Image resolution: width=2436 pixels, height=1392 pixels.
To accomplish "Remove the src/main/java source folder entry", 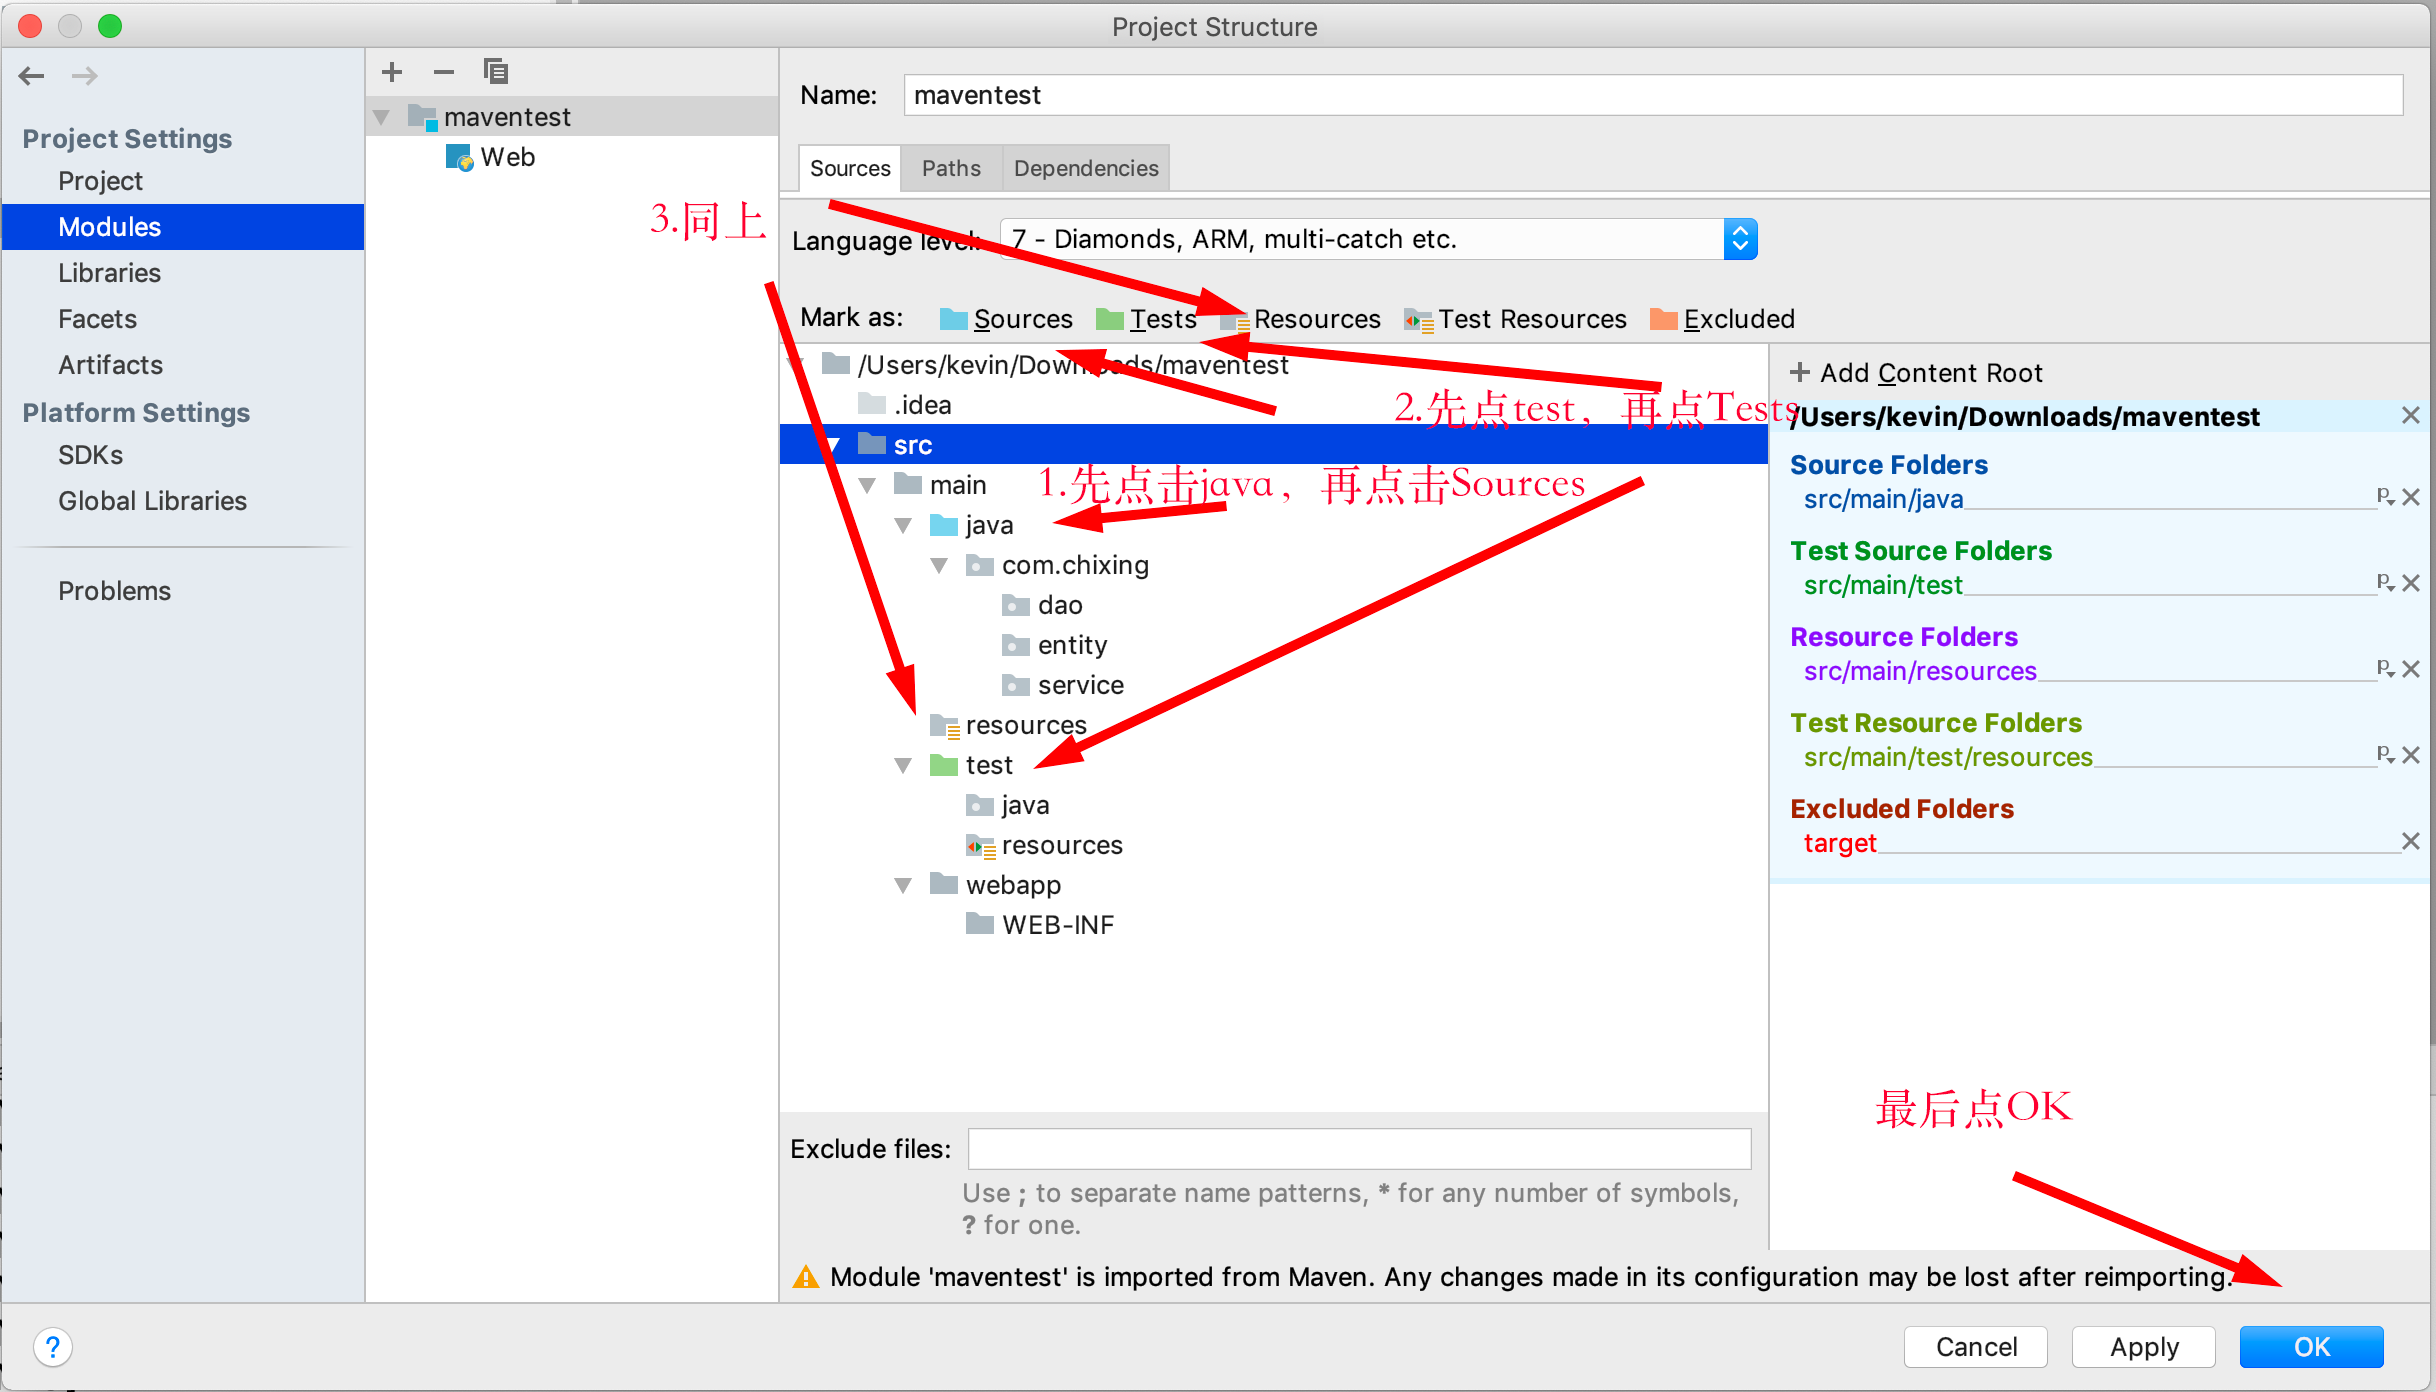I will (2411, 497).
